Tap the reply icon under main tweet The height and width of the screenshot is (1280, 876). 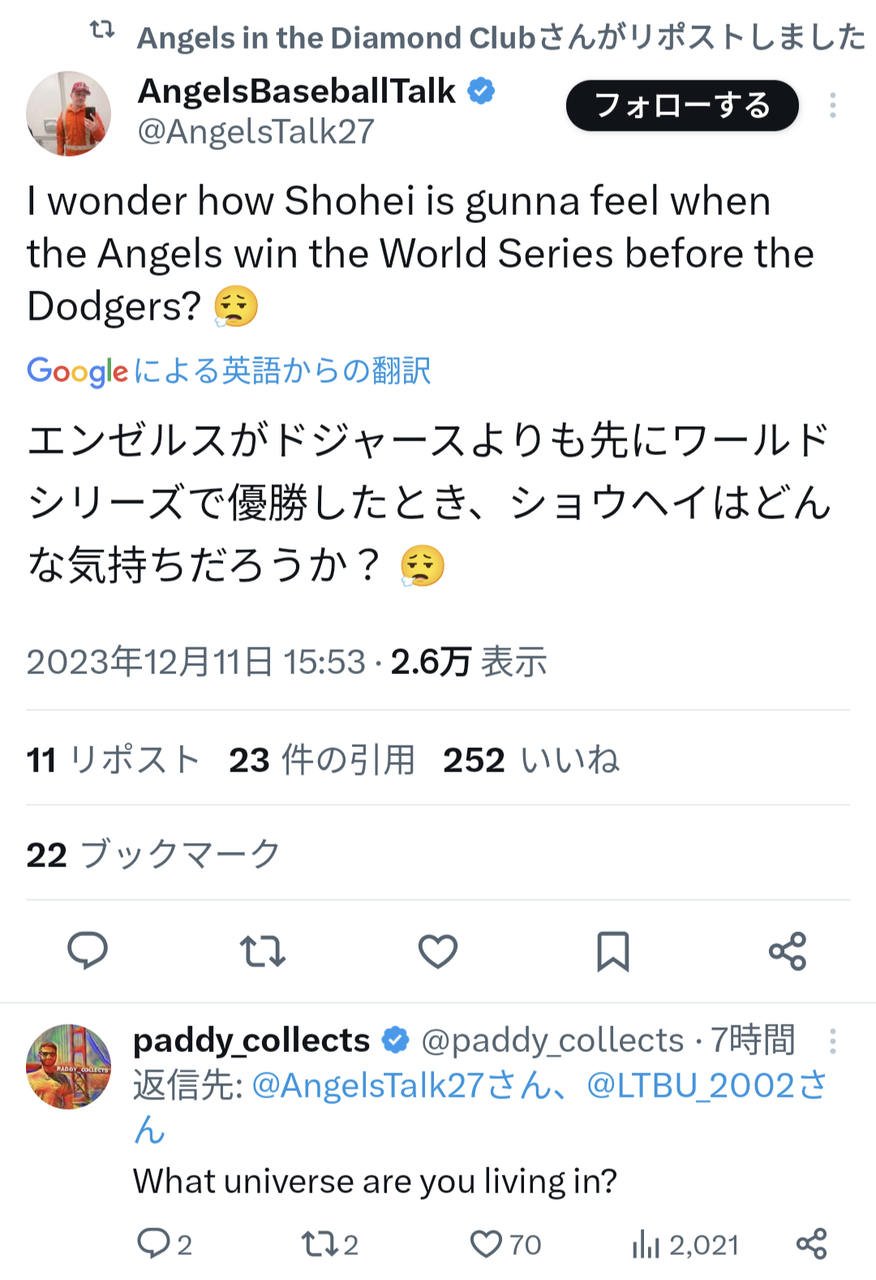(87, 950)
